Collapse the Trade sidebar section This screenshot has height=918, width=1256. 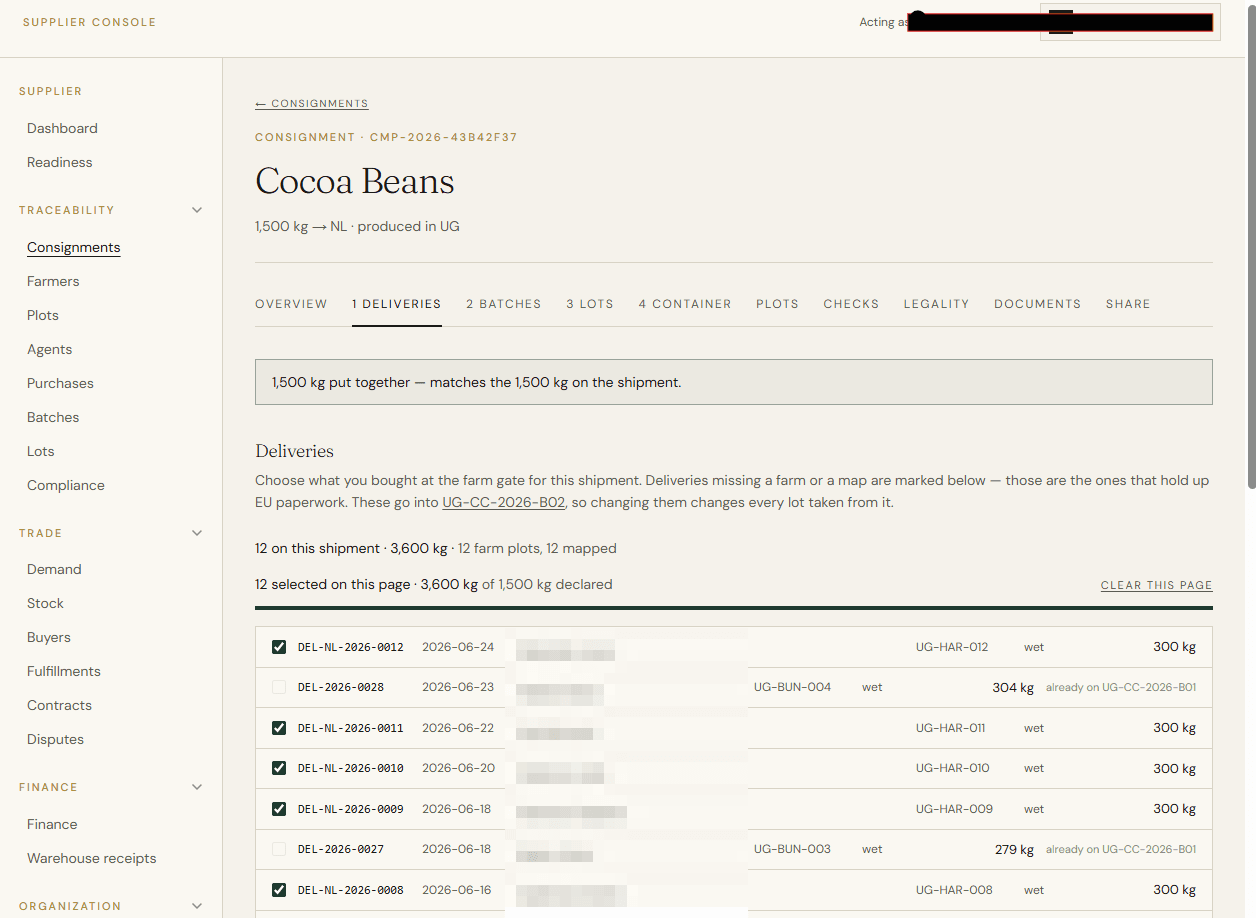pos(197,533)
